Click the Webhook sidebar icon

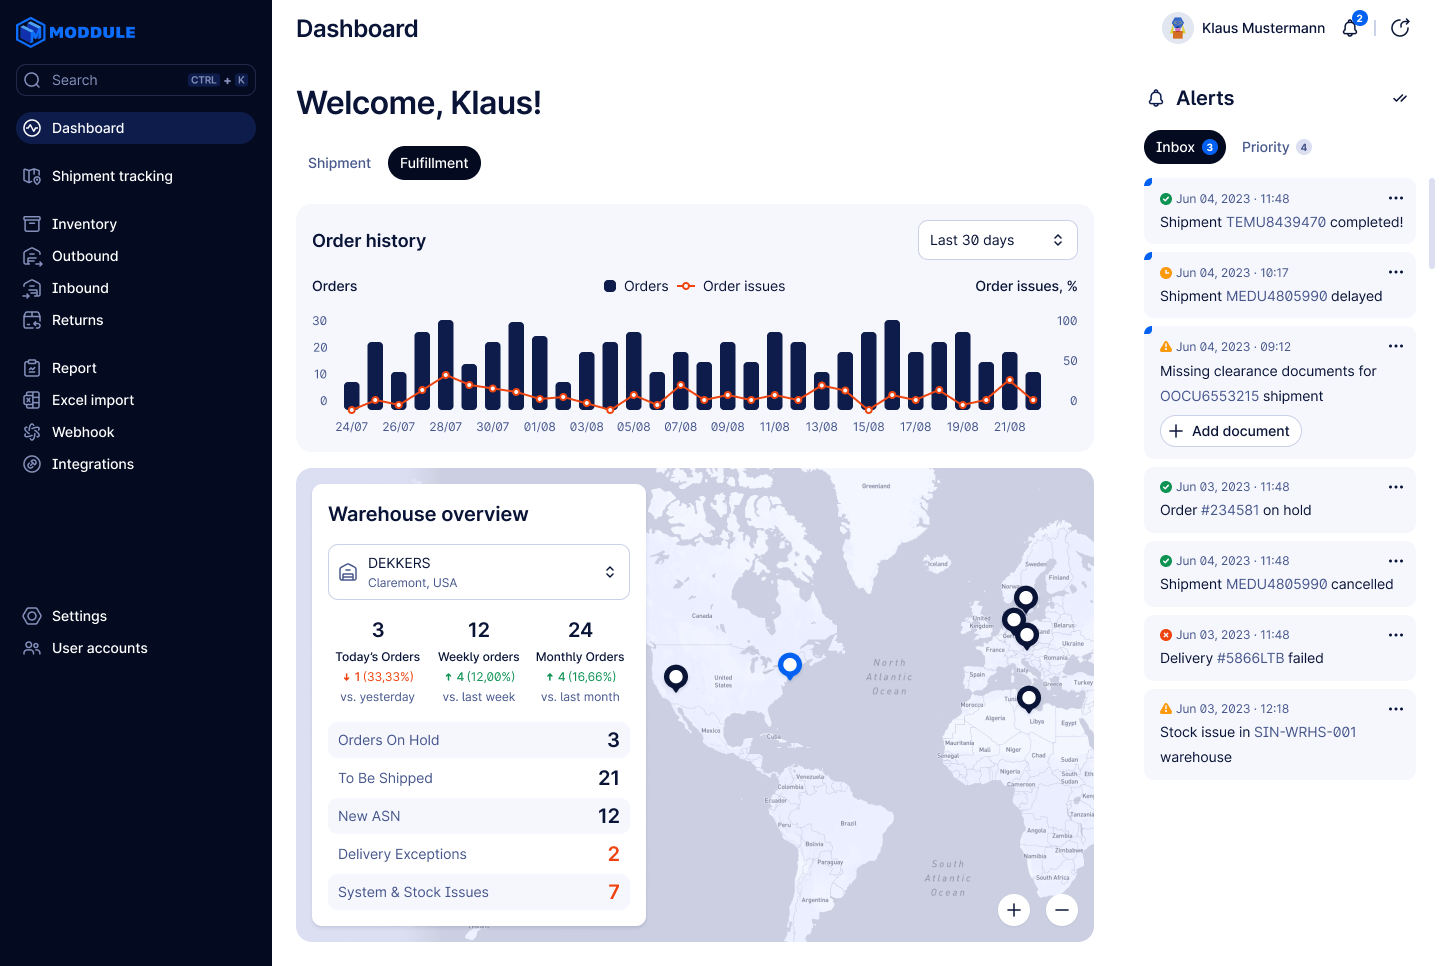[x=31, y=432]
